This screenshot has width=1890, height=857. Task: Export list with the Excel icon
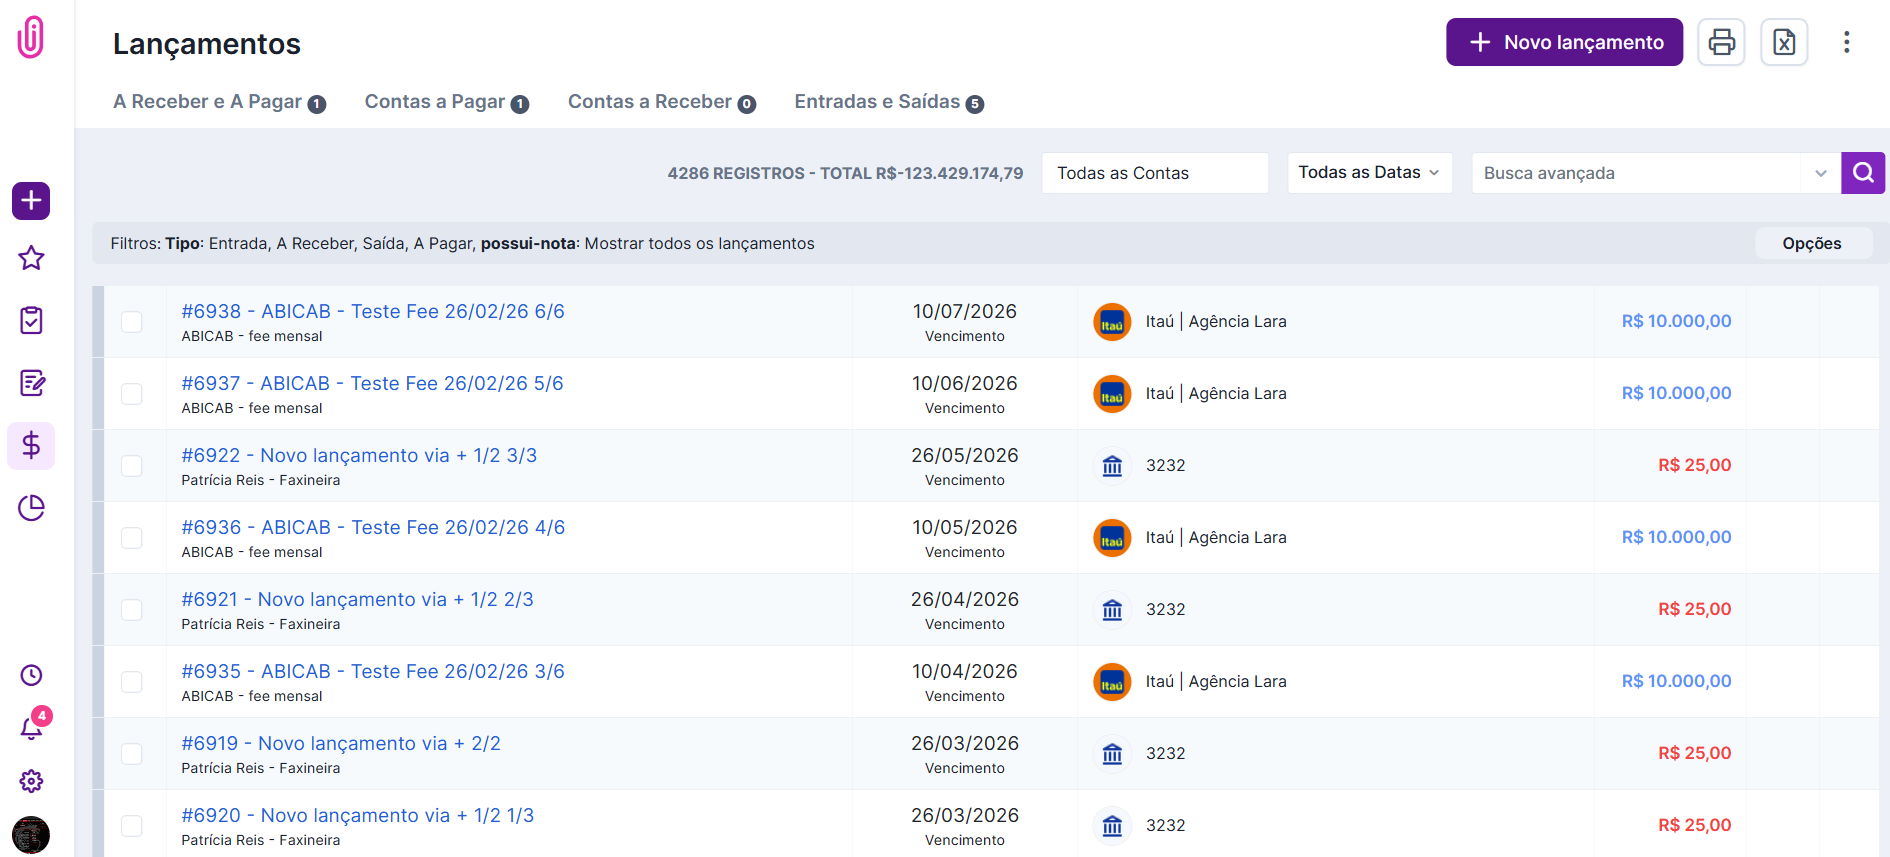pos(1784,42)
